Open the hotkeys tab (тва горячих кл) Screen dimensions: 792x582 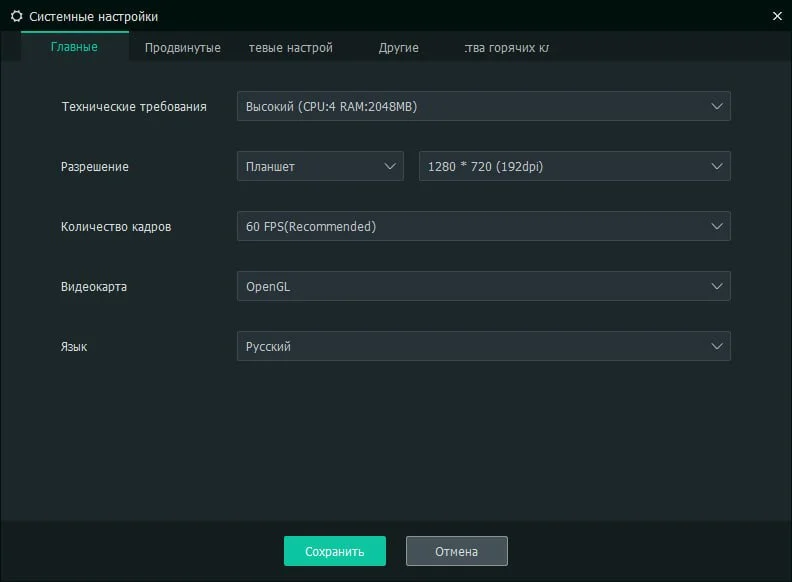[507, 47]
